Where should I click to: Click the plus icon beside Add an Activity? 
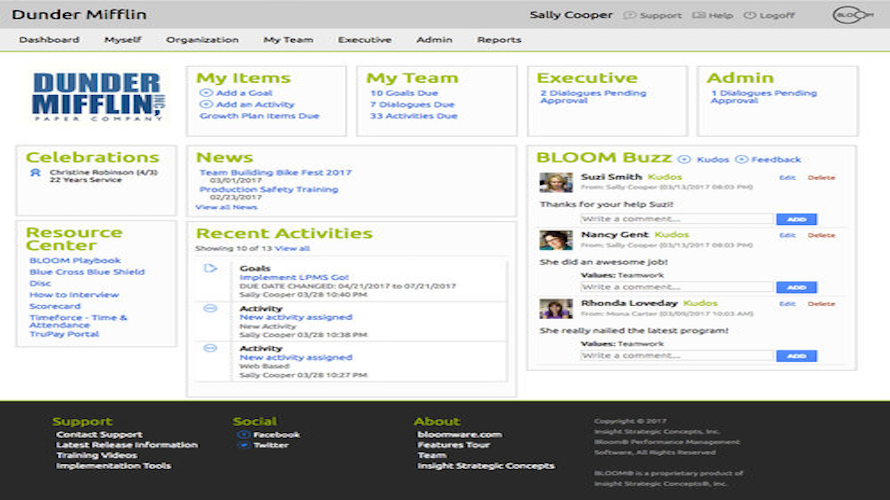206,104
